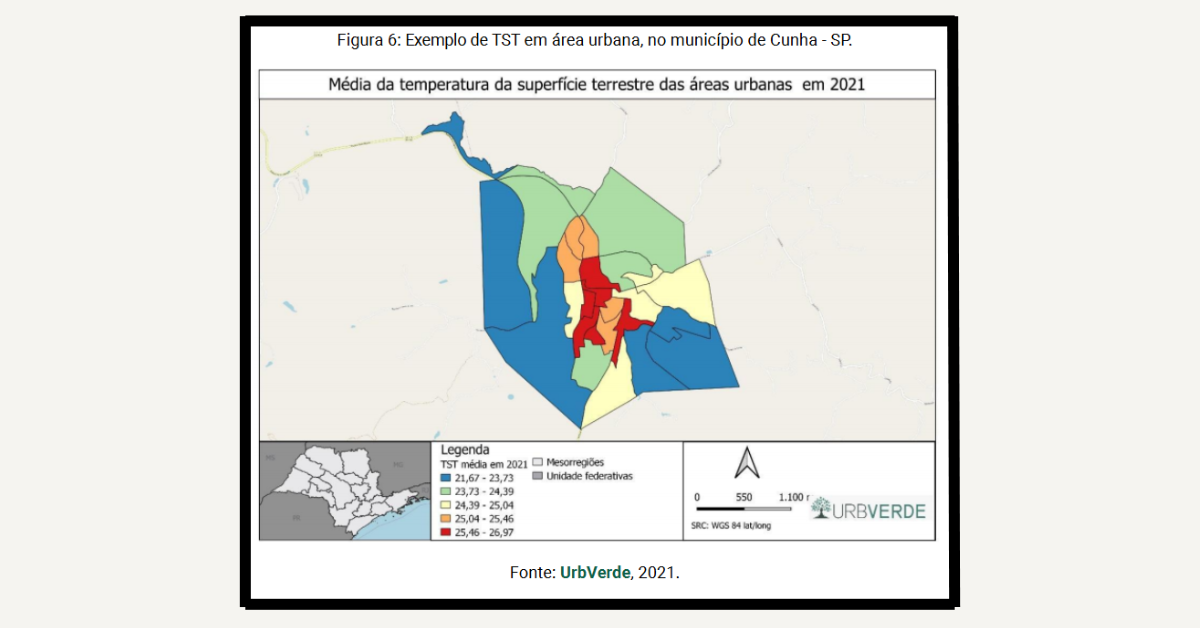This screenshot has height=628, width=1200.
Task: Click the TST média em 2021 label
Action: [x=484, y=465]
